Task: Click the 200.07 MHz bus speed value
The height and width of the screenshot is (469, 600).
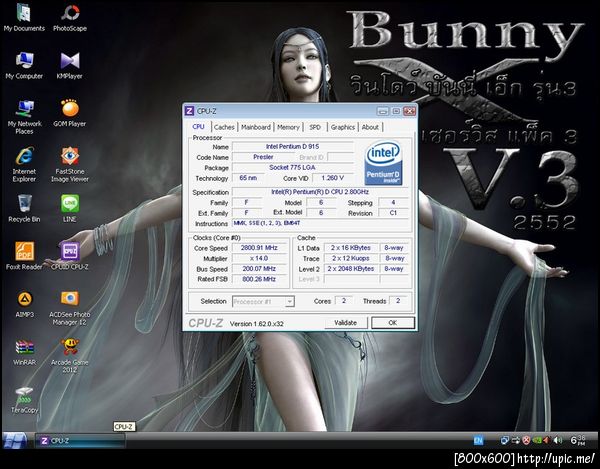Action: coord(259,269)
